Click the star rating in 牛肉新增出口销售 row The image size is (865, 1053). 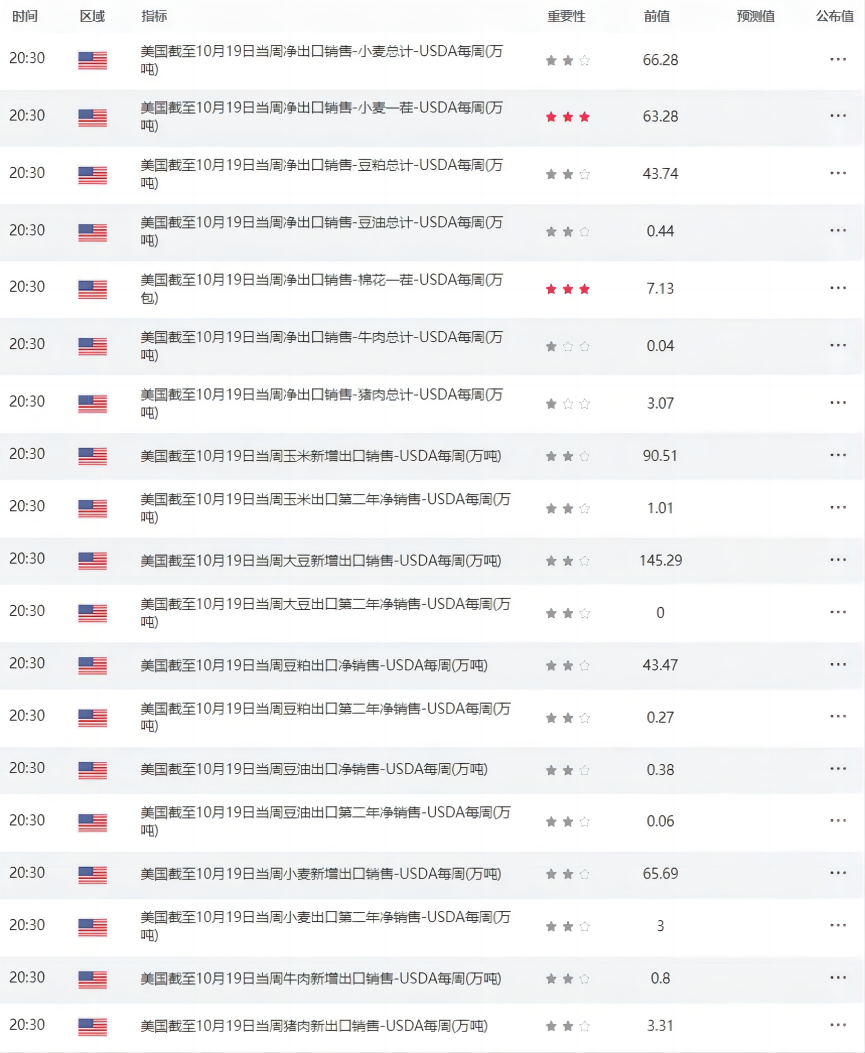(568, 979)
